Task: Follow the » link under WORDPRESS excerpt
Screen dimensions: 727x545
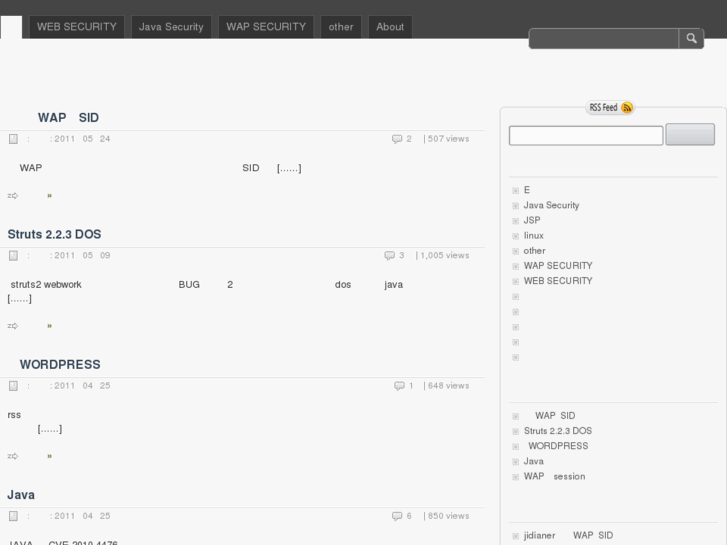Action: (x=50, y=456)
